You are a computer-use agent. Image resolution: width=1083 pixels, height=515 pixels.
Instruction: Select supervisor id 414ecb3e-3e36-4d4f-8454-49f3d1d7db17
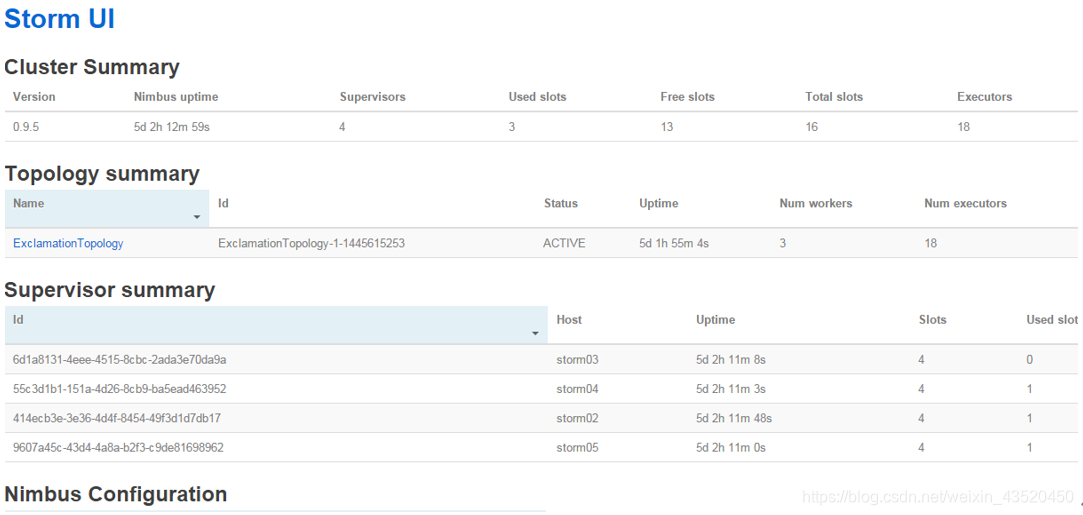117,418
